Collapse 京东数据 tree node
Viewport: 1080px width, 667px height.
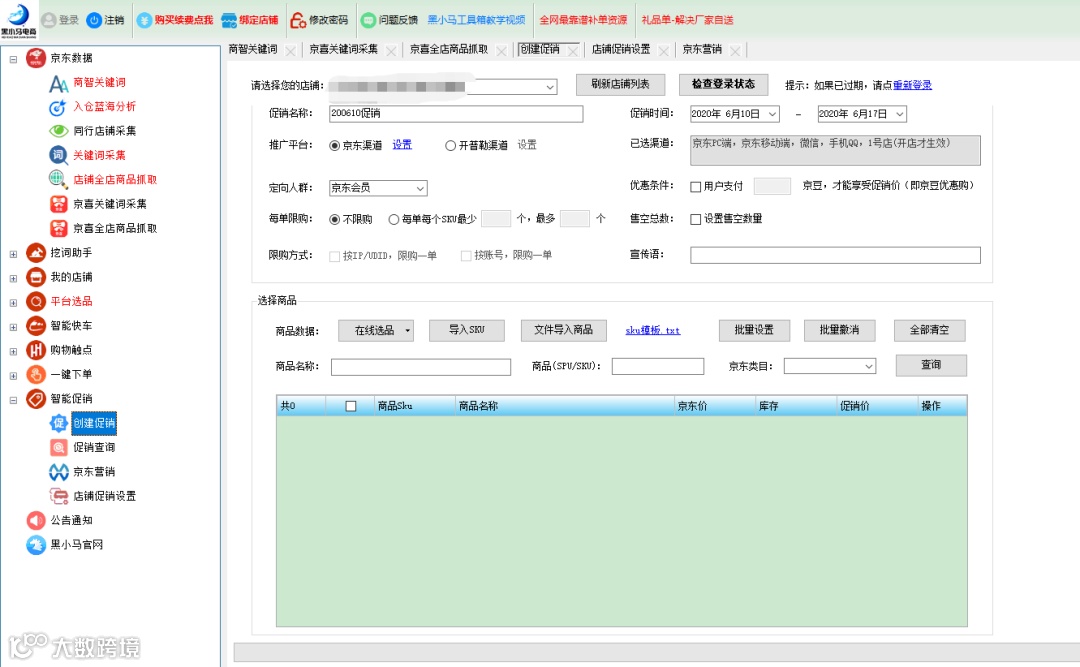coord(13,59)
